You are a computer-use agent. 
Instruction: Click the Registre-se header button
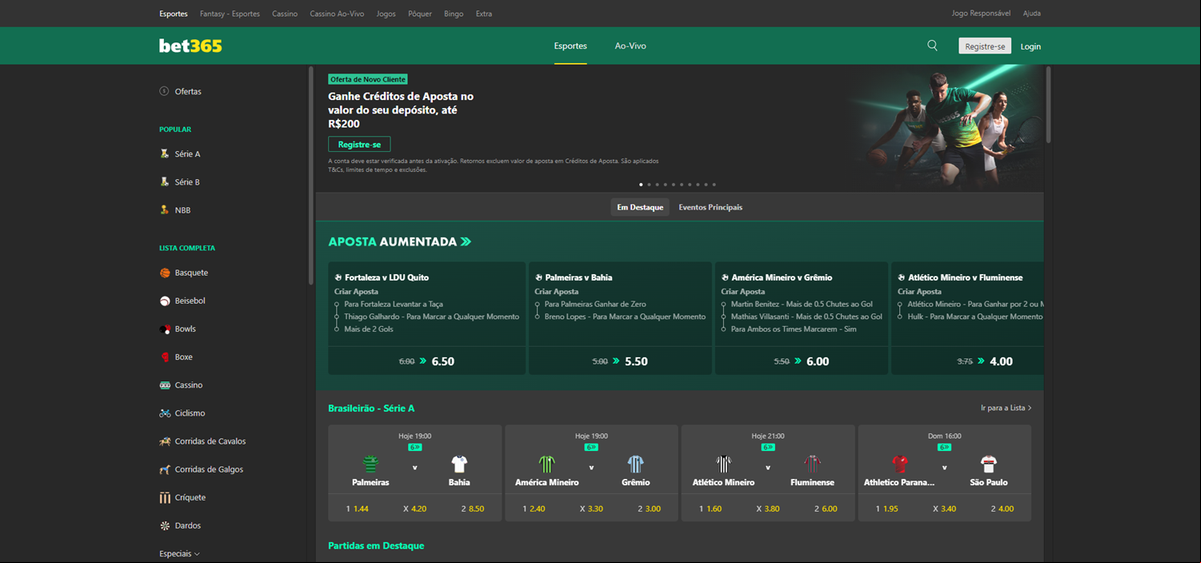985,46
